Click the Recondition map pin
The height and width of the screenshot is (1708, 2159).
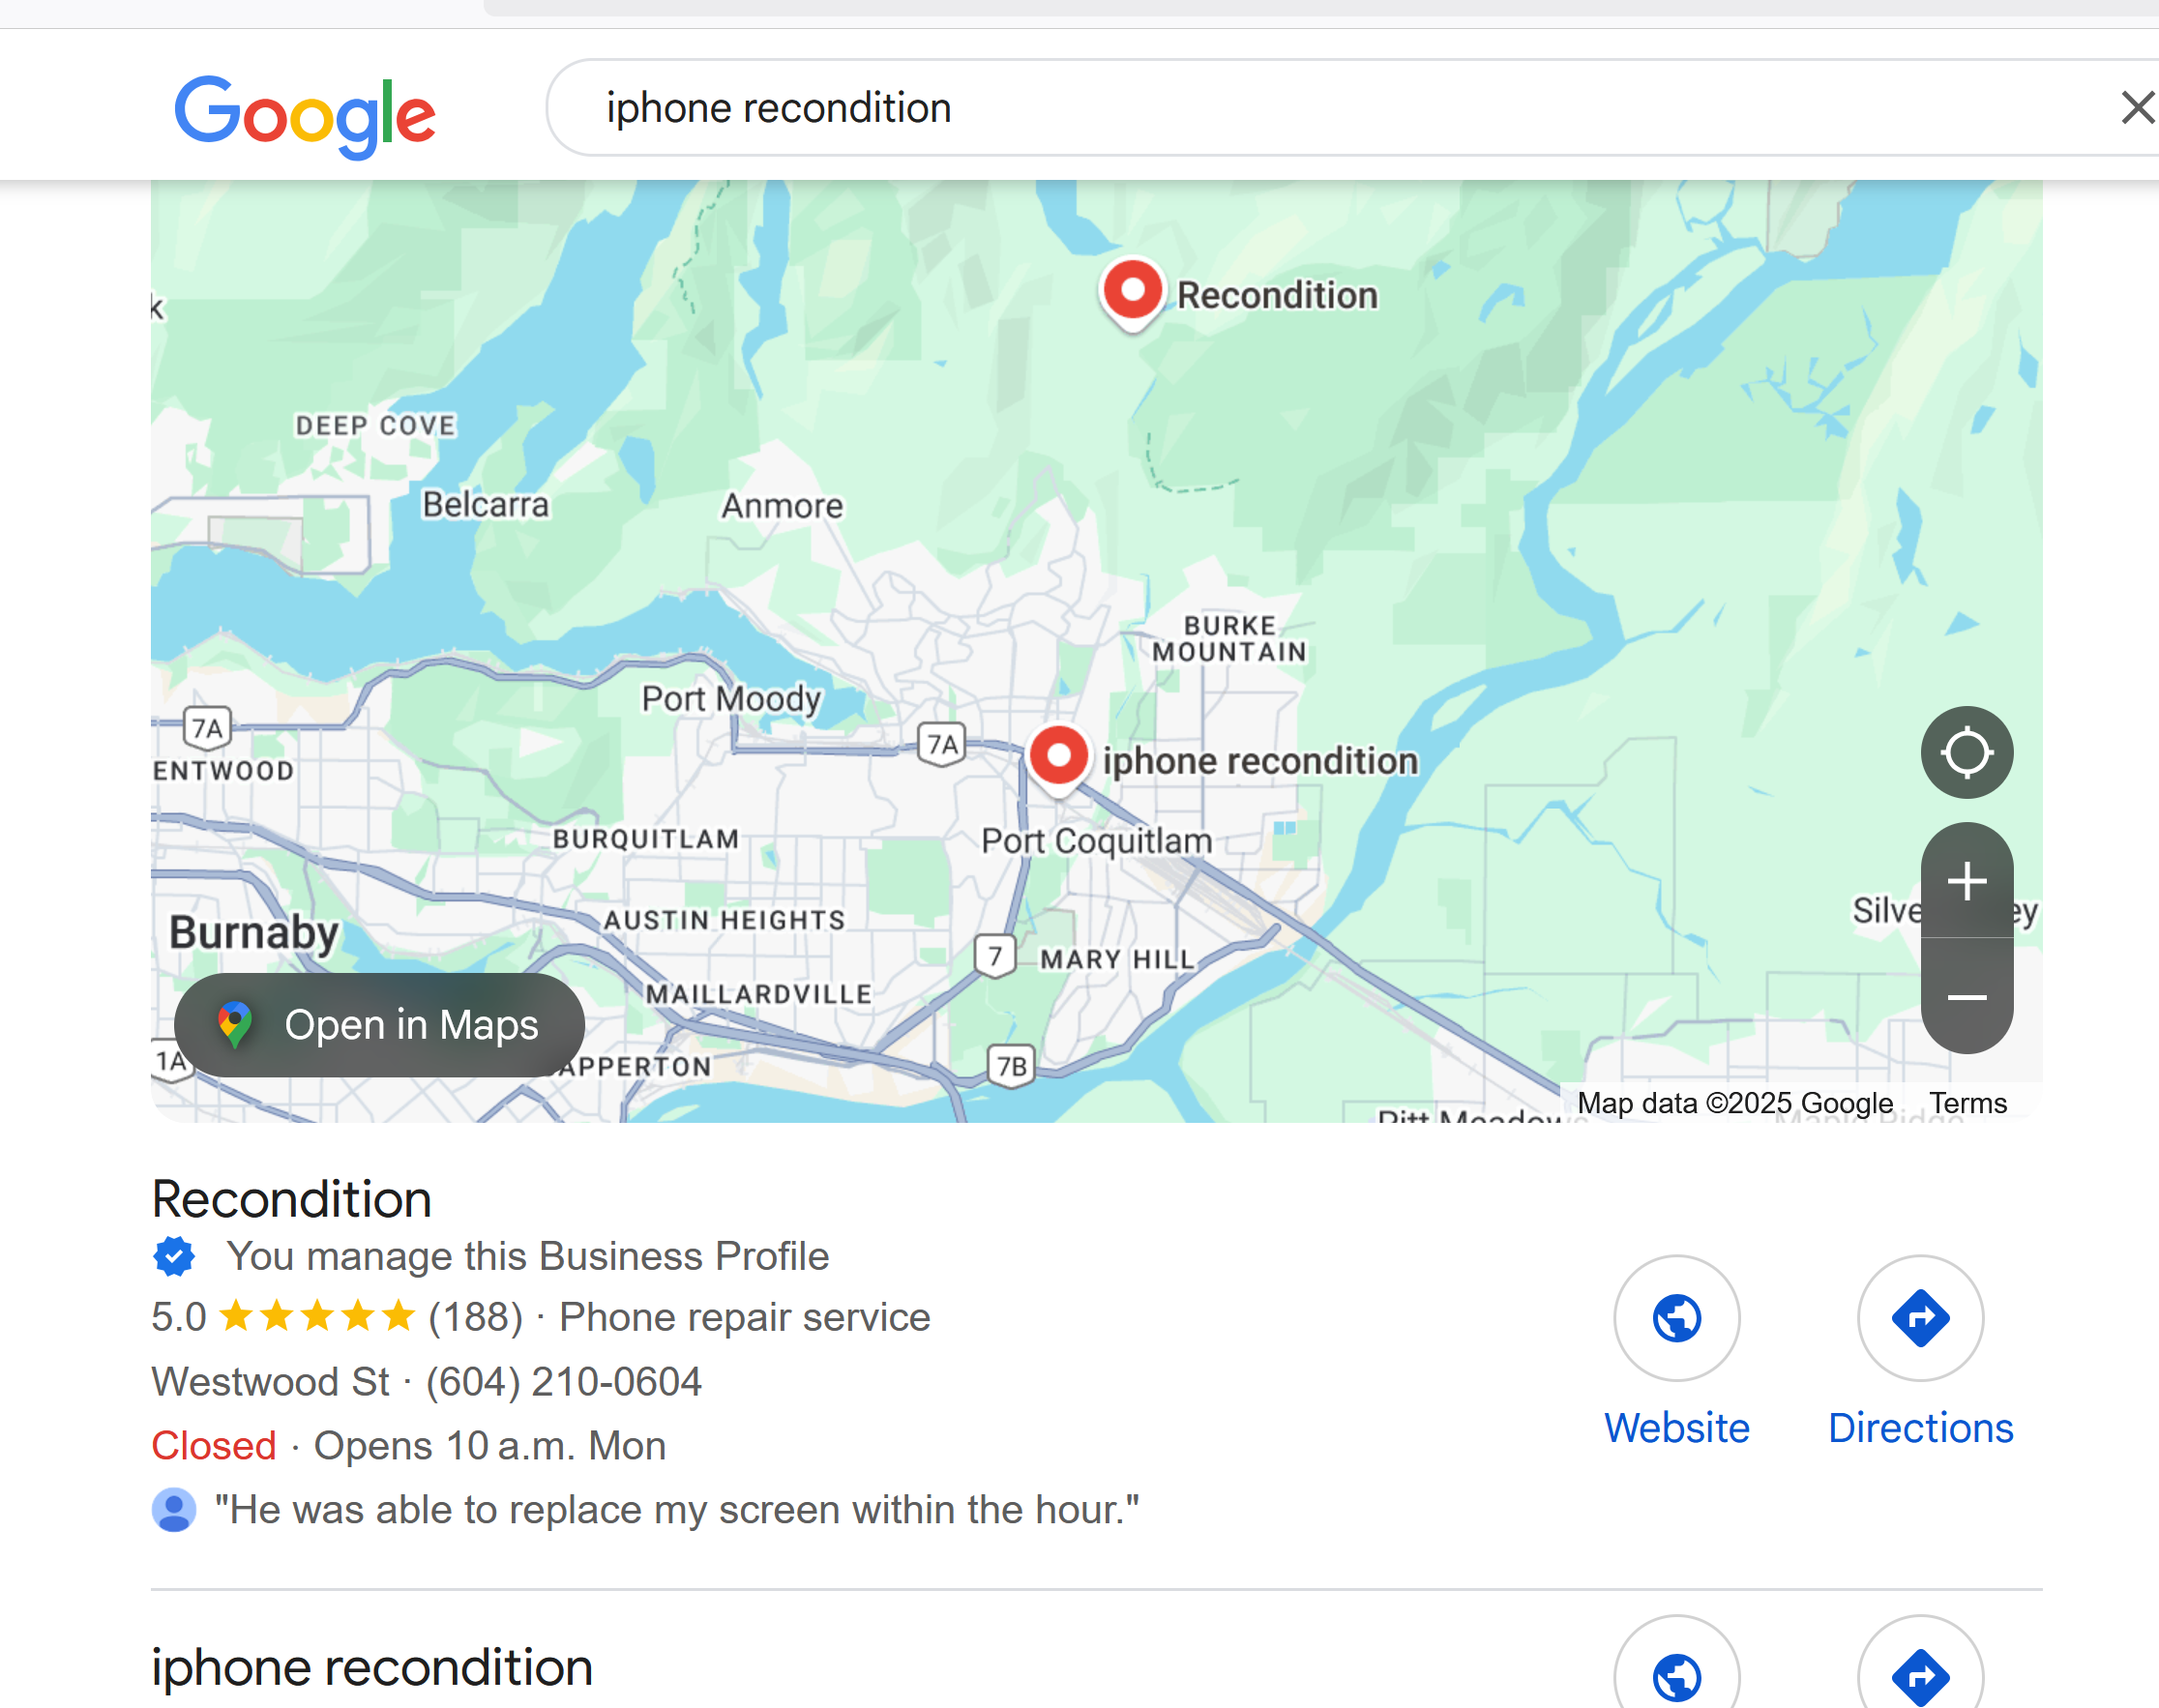point(1132,294)
